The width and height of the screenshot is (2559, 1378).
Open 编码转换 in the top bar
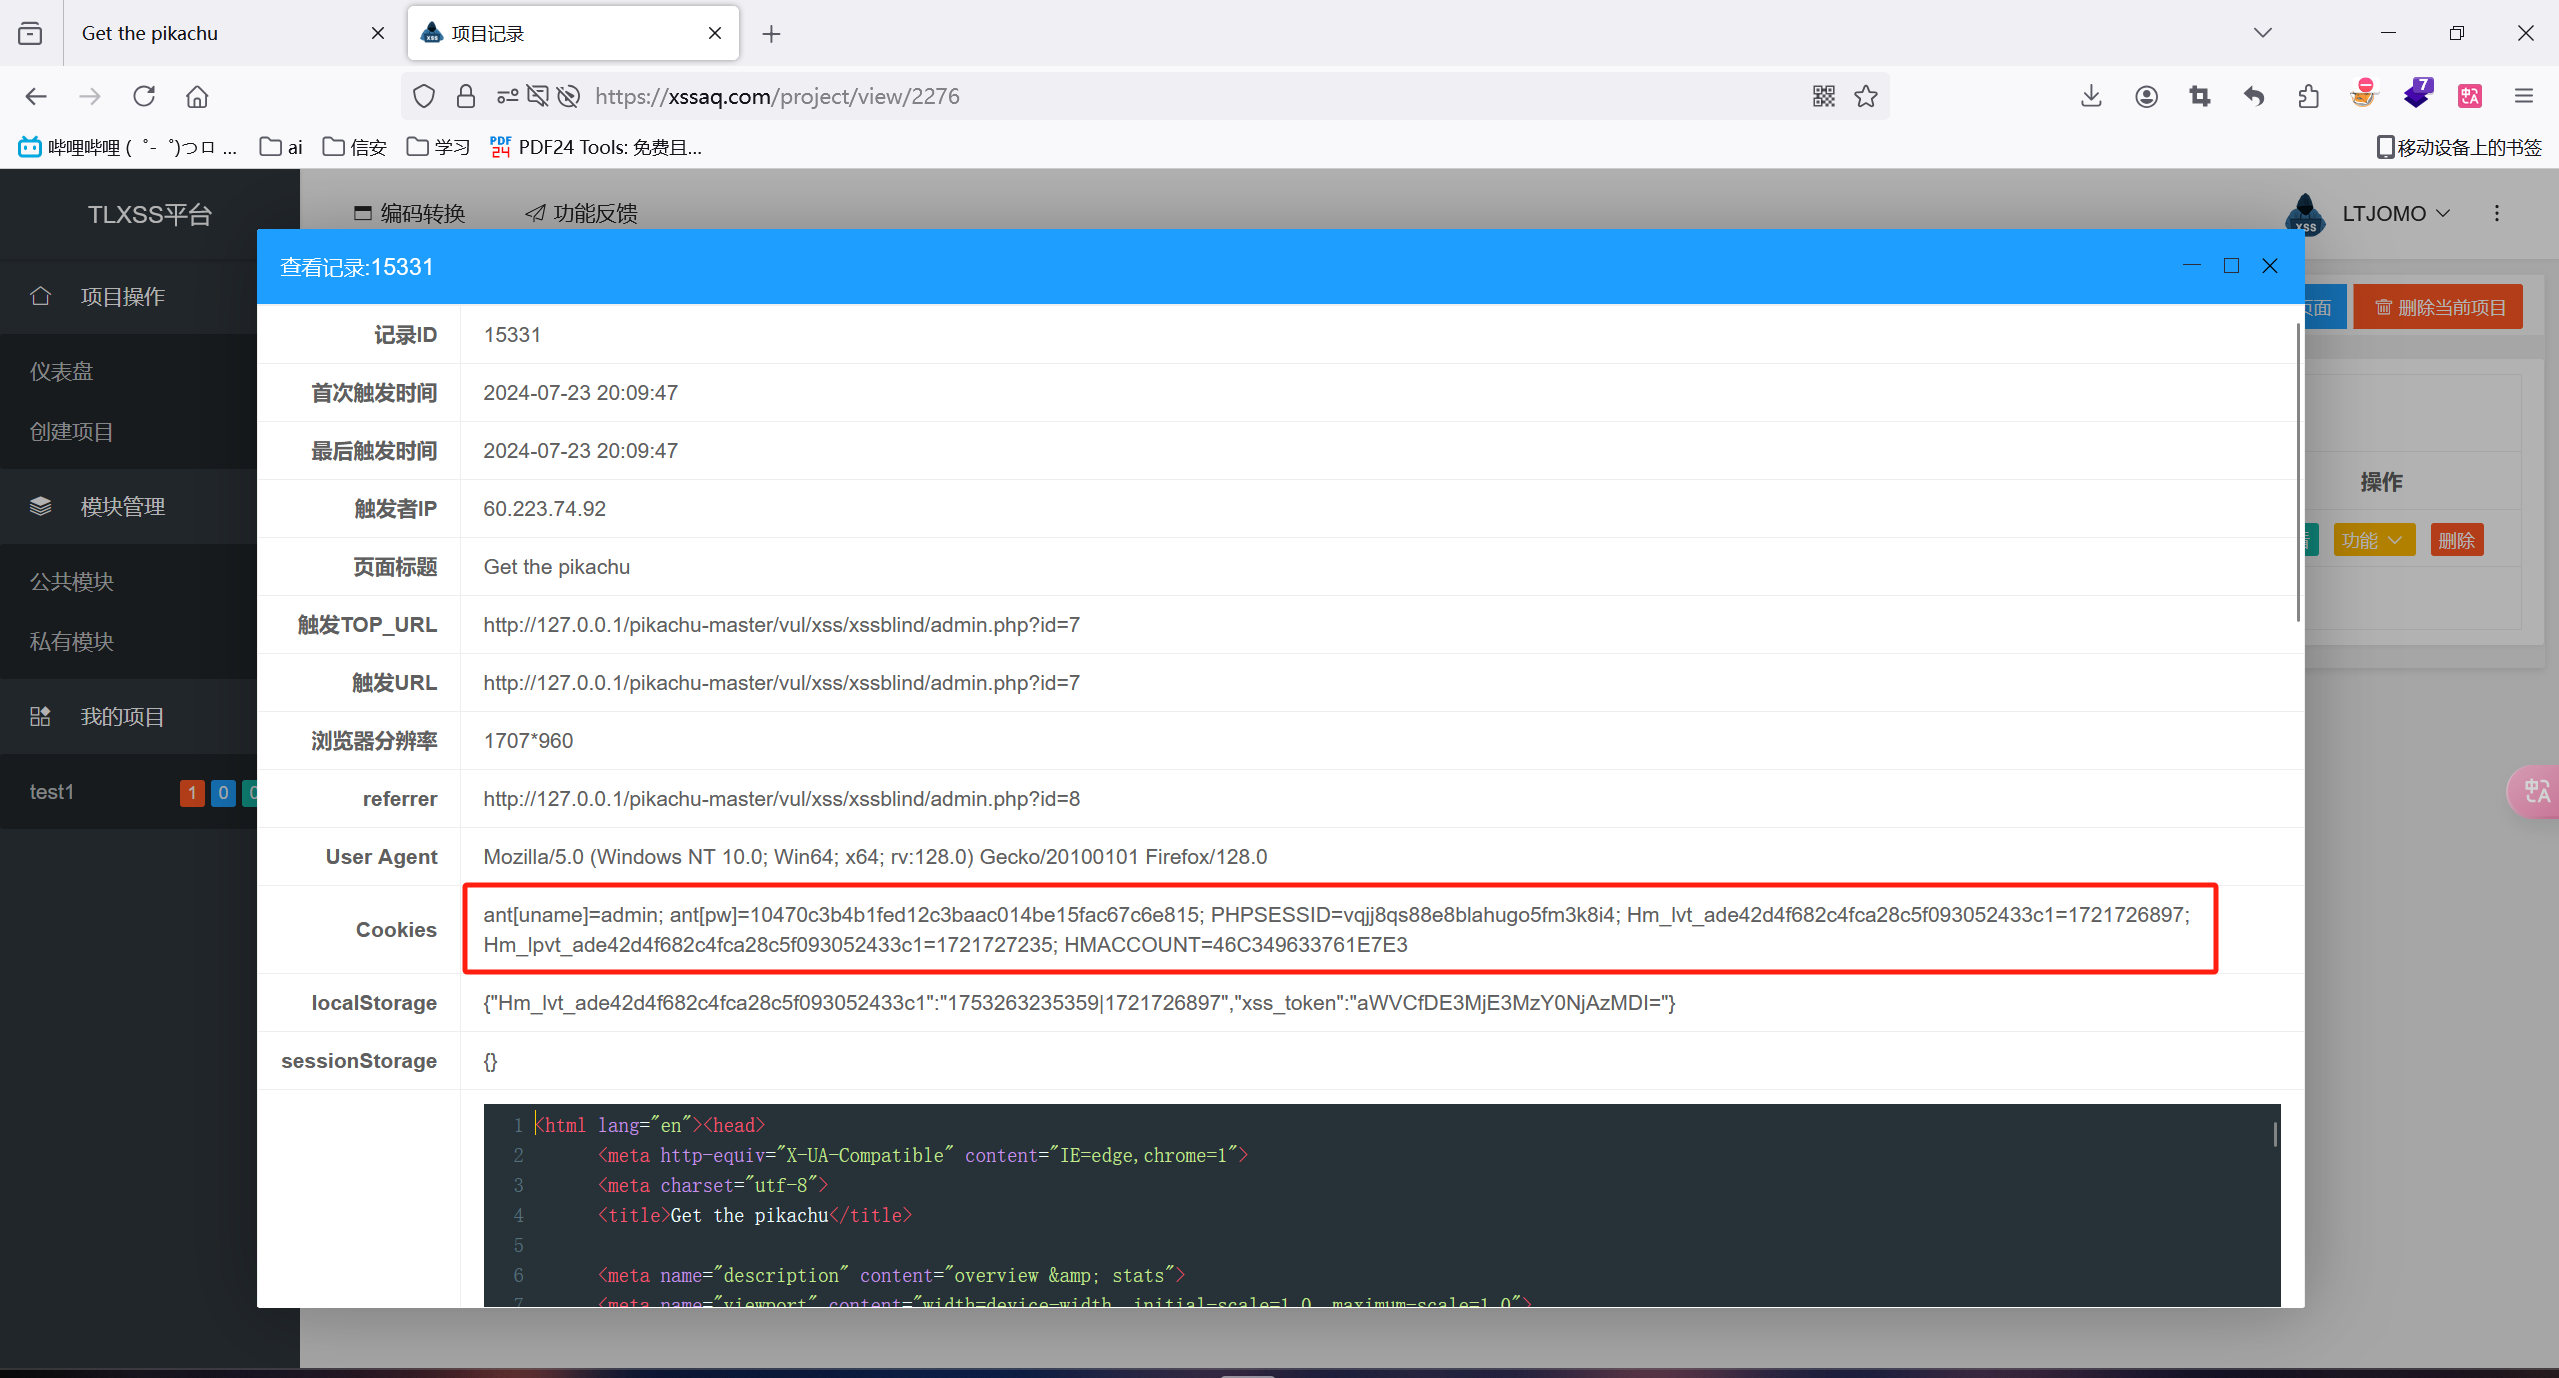pos(410,213)
